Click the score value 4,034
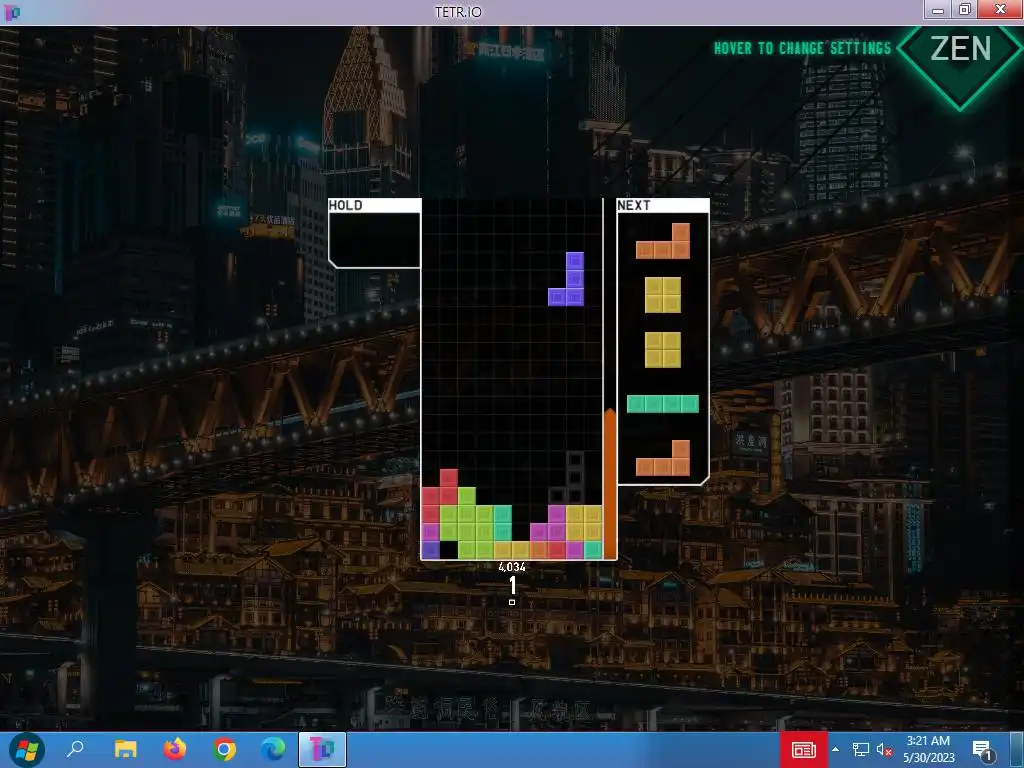Viewport: 1024px width, 768px height. pos(511,567)
